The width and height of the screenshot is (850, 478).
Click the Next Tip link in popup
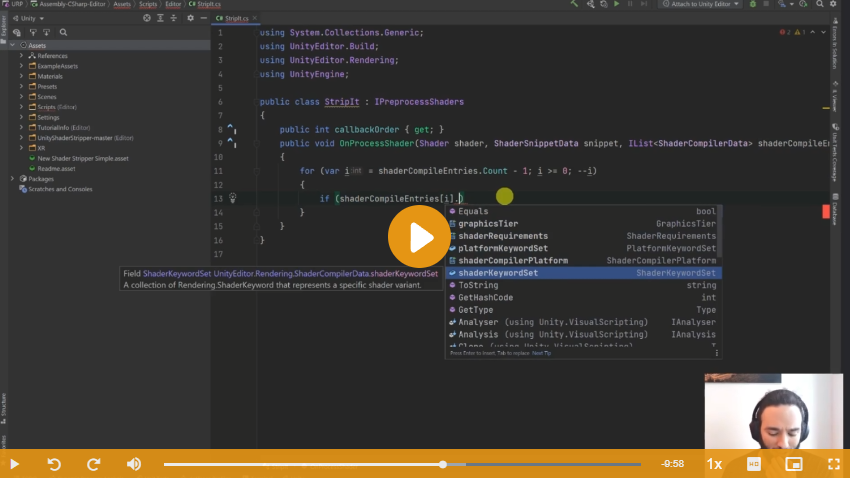pyautogui.click(x=541, y=353)
